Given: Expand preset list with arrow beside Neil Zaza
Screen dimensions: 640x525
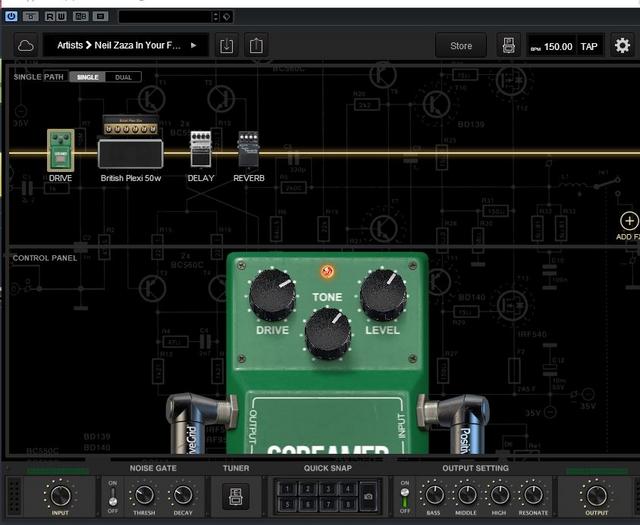Looking at the screenshot, I should point(193,45).
